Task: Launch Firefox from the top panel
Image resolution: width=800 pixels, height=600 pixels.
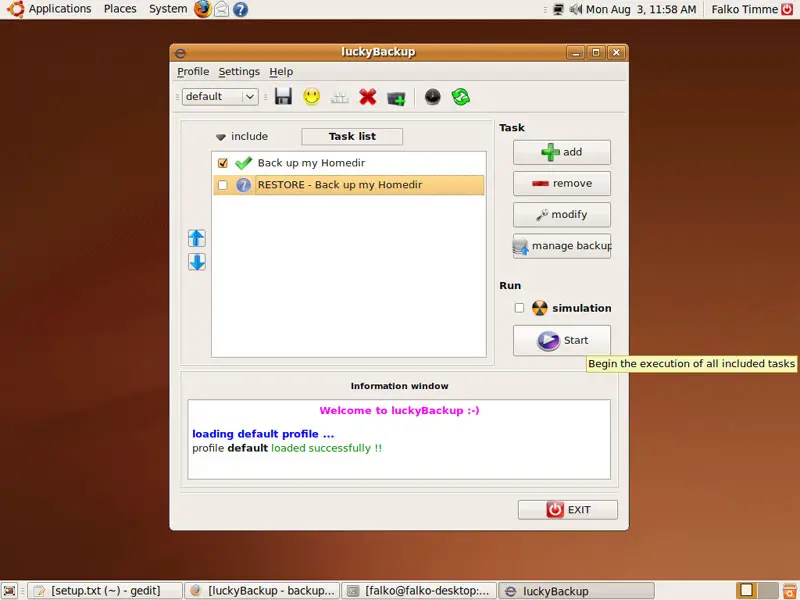Action: (x=203, y=9)
